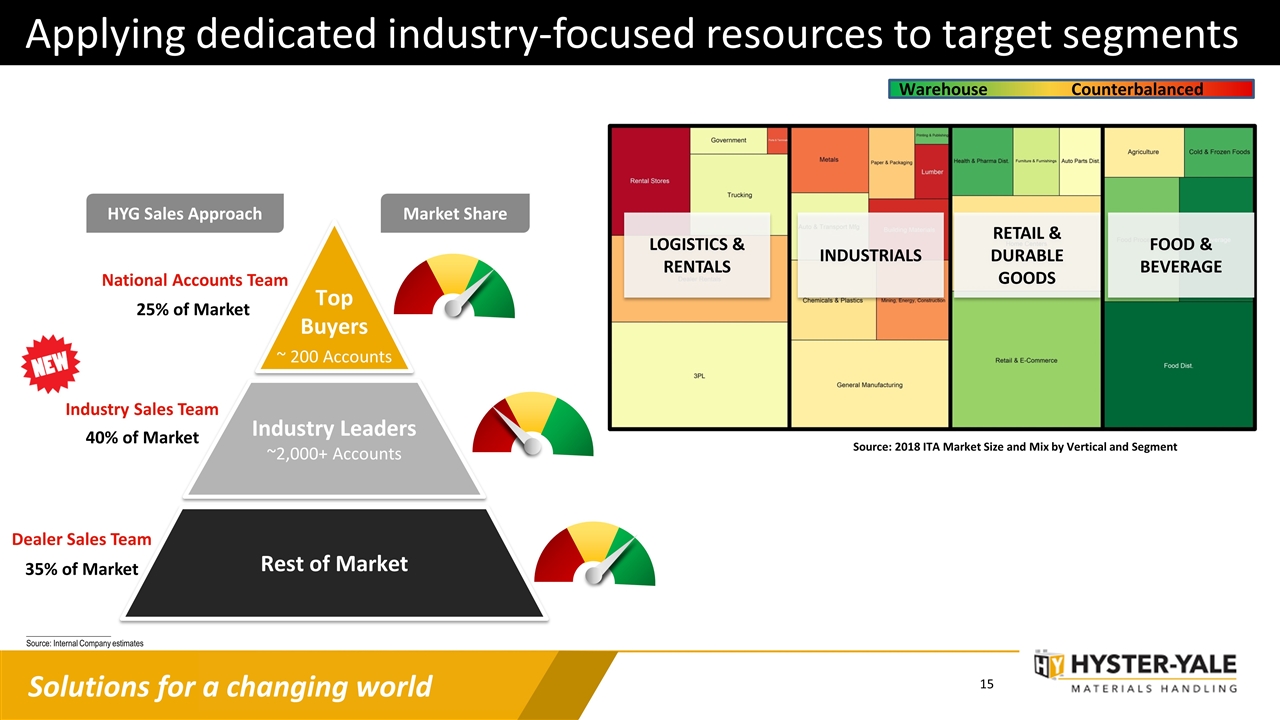The width and height of the screenshot is (1280, 720).
Task: Click the 3PL treemap cell
Action: coord(699,375)
